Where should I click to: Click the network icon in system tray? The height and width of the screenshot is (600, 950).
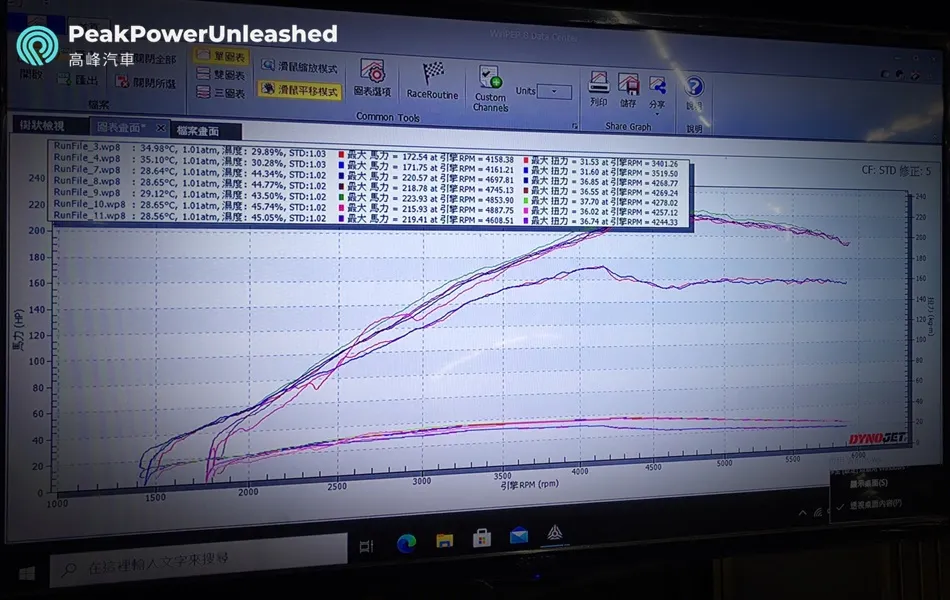click(818, 512)
